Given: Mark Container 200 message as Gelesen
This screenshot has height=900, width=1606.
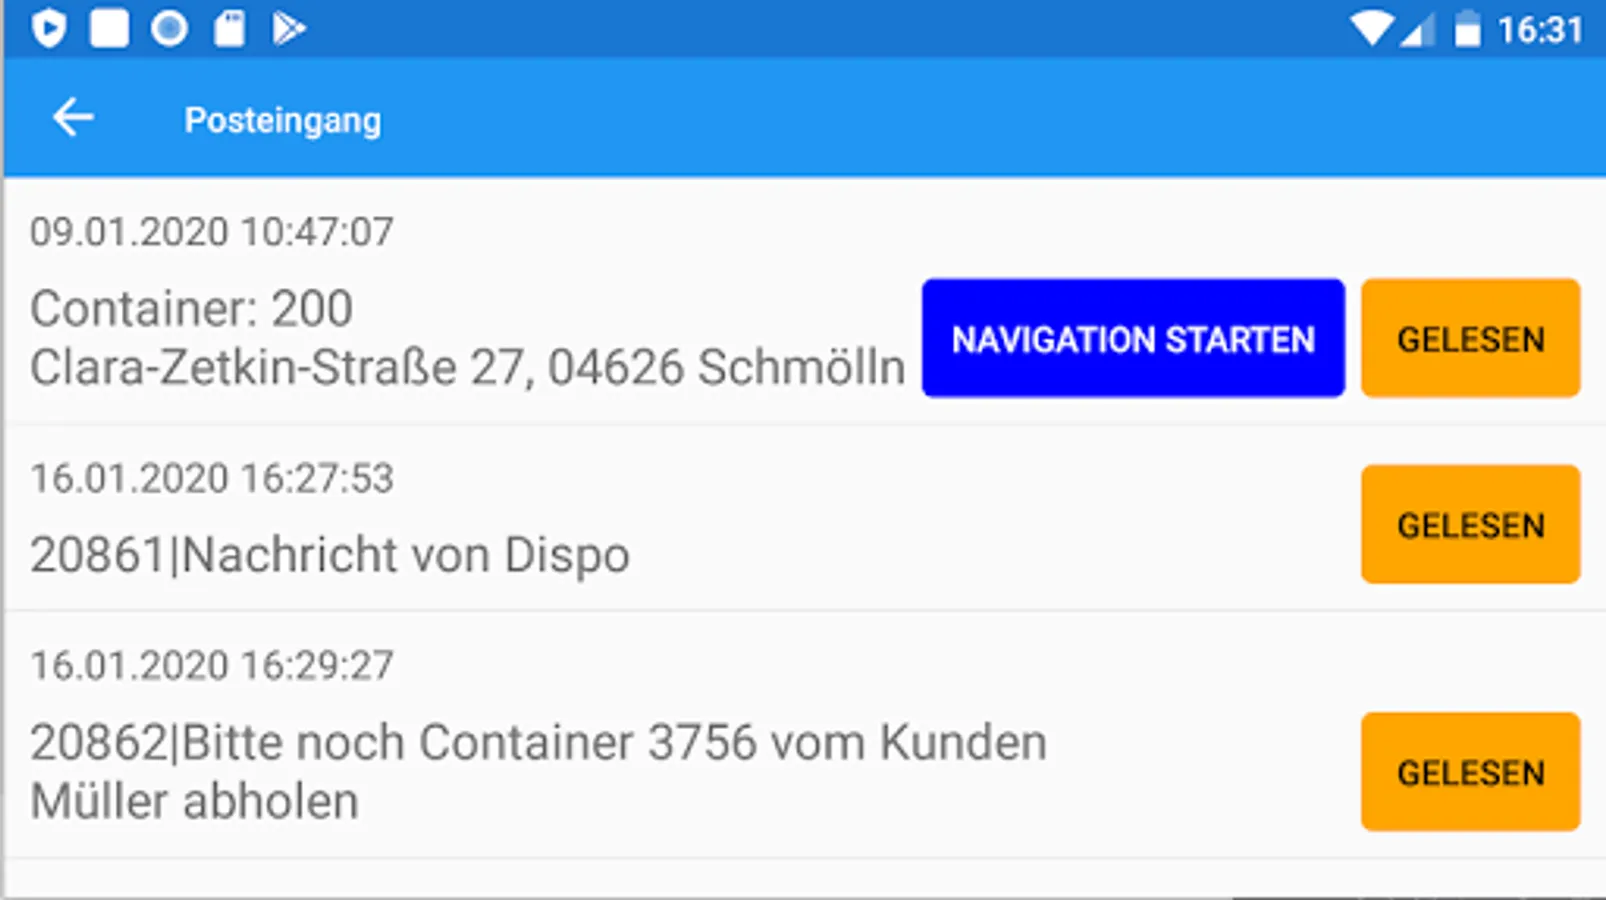Looking at the screenshot, I should (1470, 338).
